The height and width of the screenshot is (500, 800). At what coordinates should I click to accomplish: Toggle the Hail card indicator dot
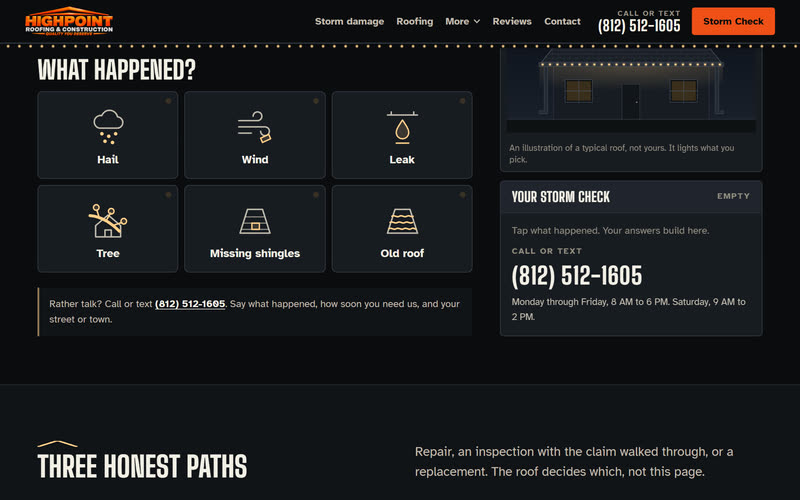168,101
